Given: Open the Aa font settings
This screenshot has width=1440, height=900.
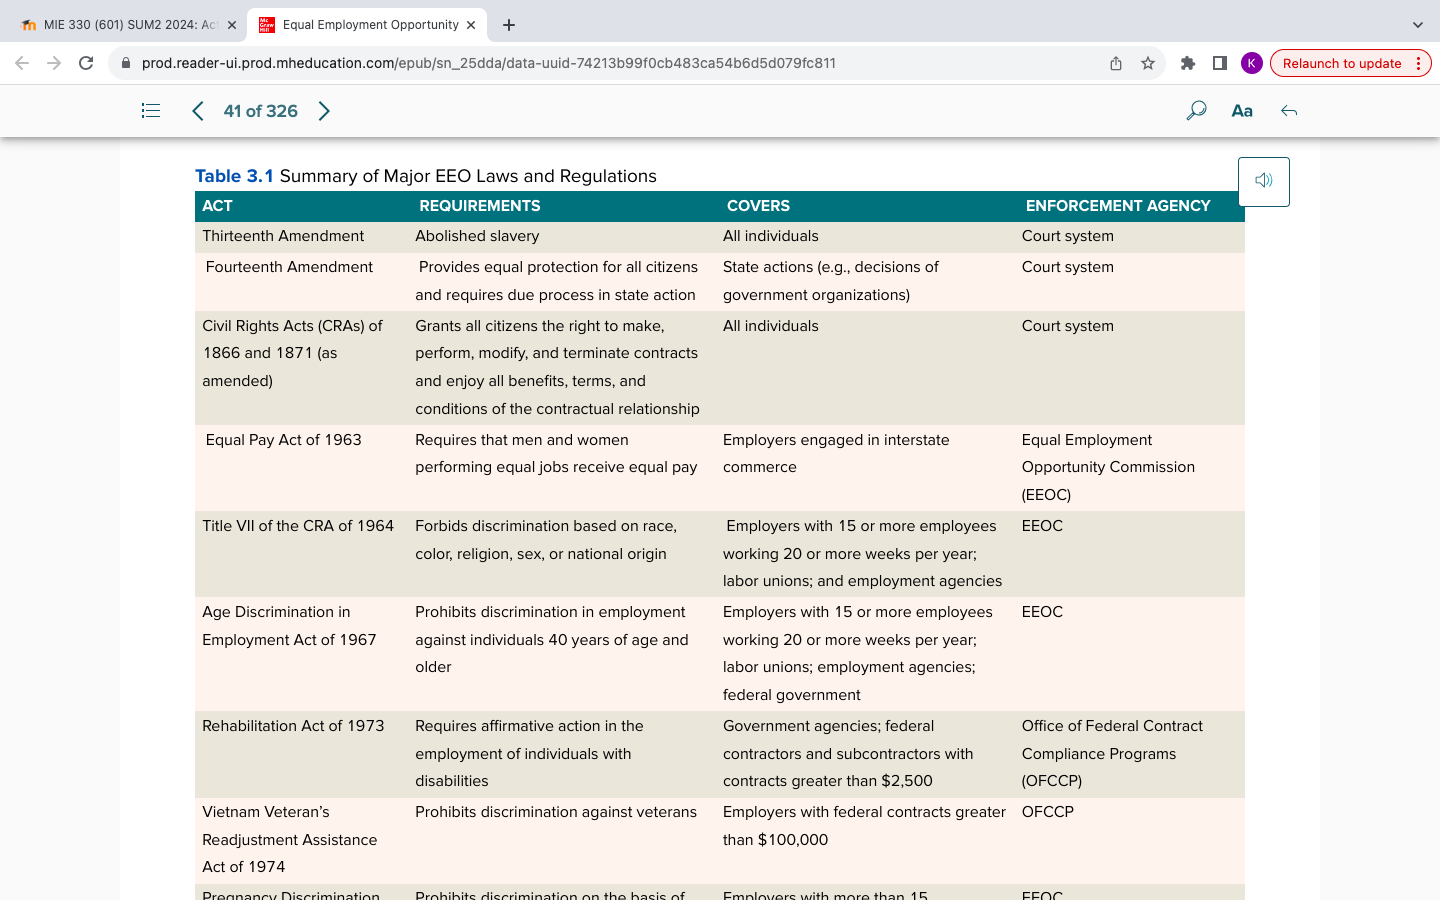Looking at the screenshot, I should coord(1242,111).
